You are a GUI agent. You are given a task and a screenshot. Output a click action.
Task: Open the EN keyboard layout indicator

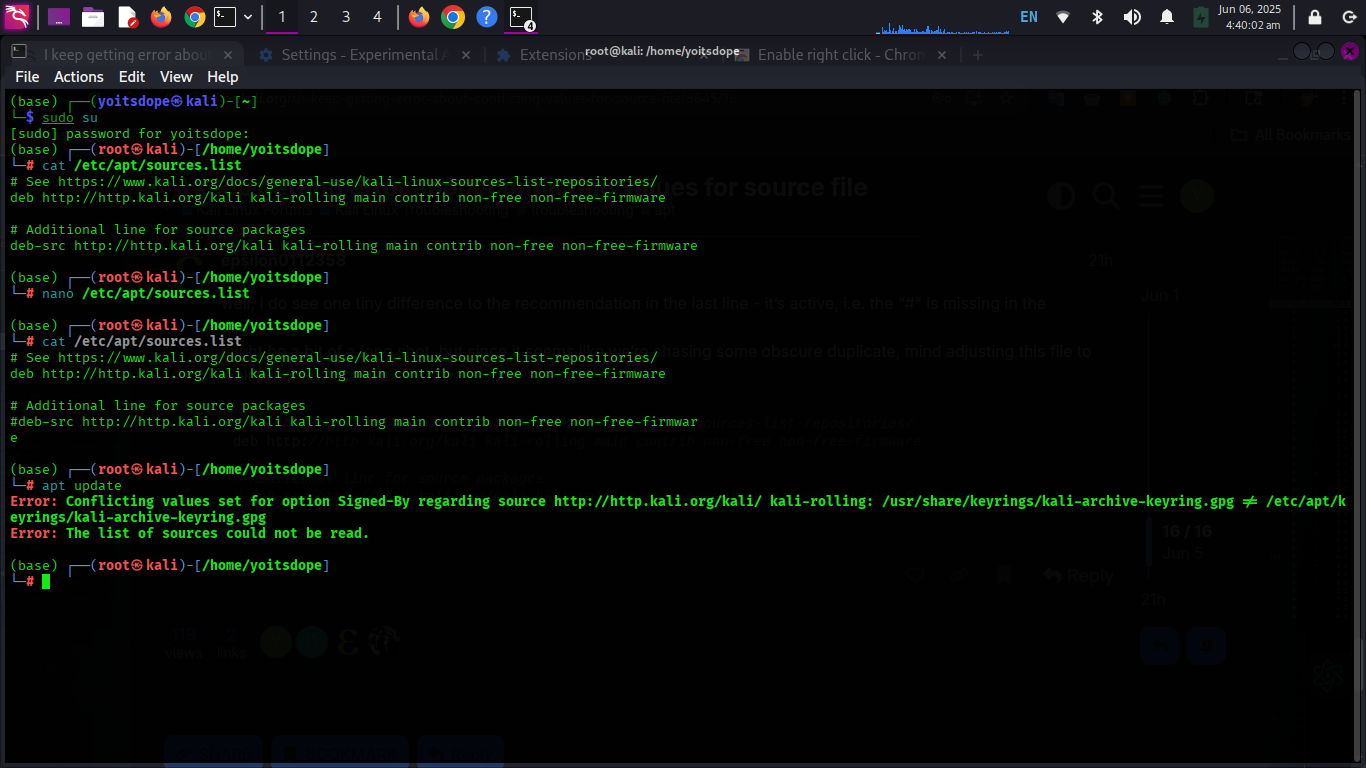point(1029,16)
